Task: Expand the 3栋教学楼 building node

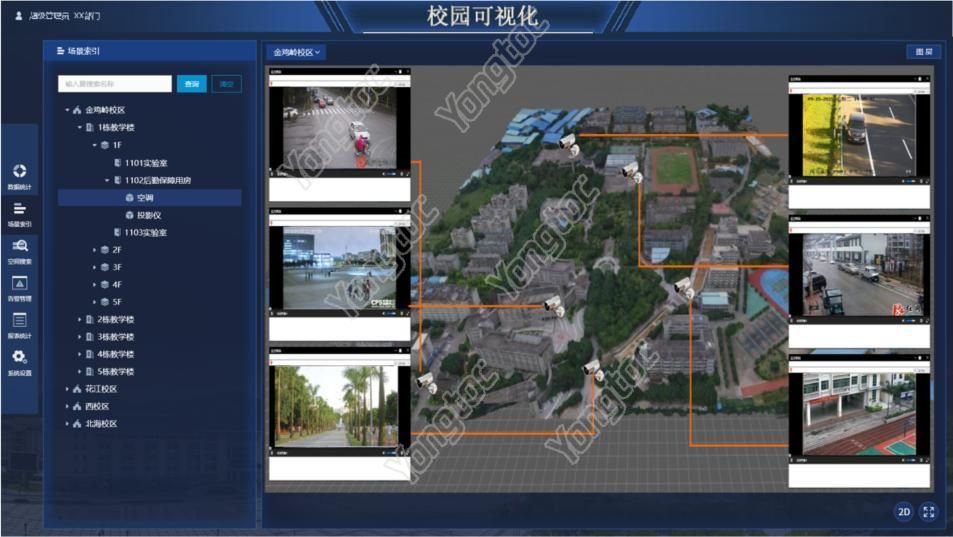Action: click(x=80, y=337)
